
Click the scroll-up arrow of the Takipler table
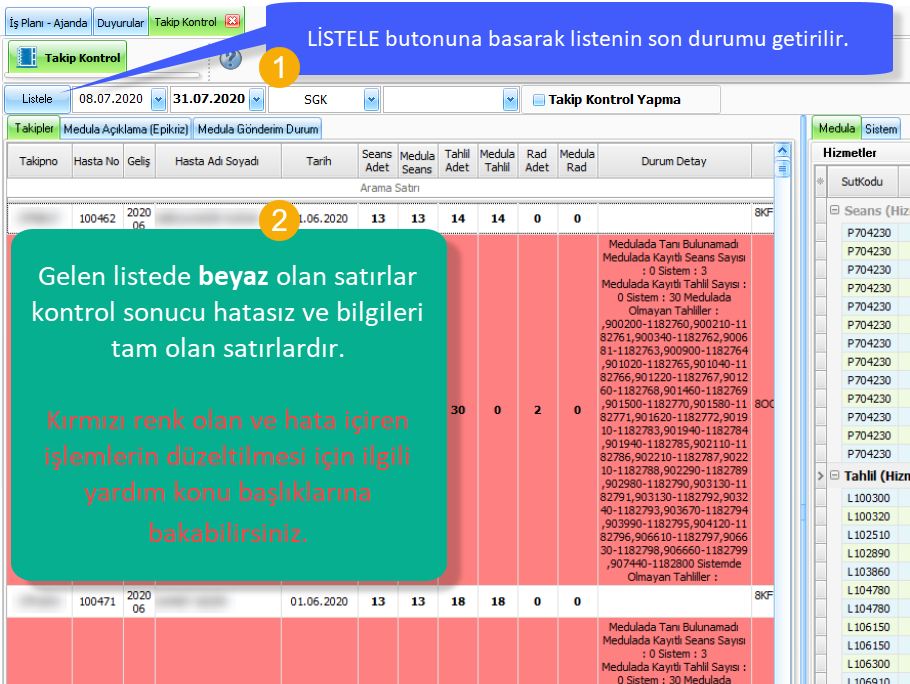click(x=782, y=151)
